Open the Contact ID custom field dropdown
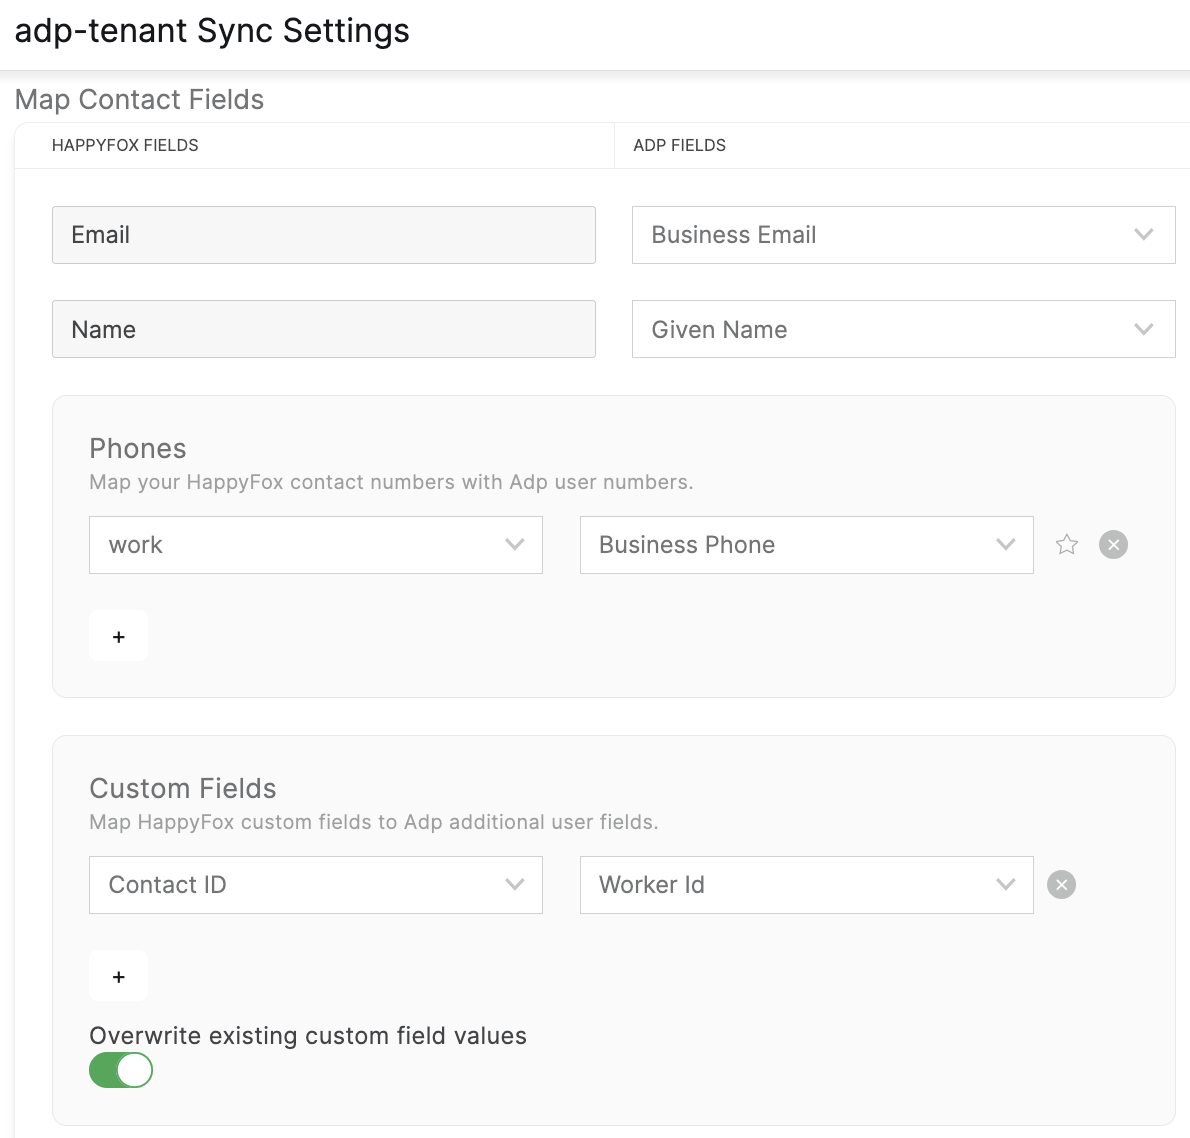 click(x=316, y=885)
